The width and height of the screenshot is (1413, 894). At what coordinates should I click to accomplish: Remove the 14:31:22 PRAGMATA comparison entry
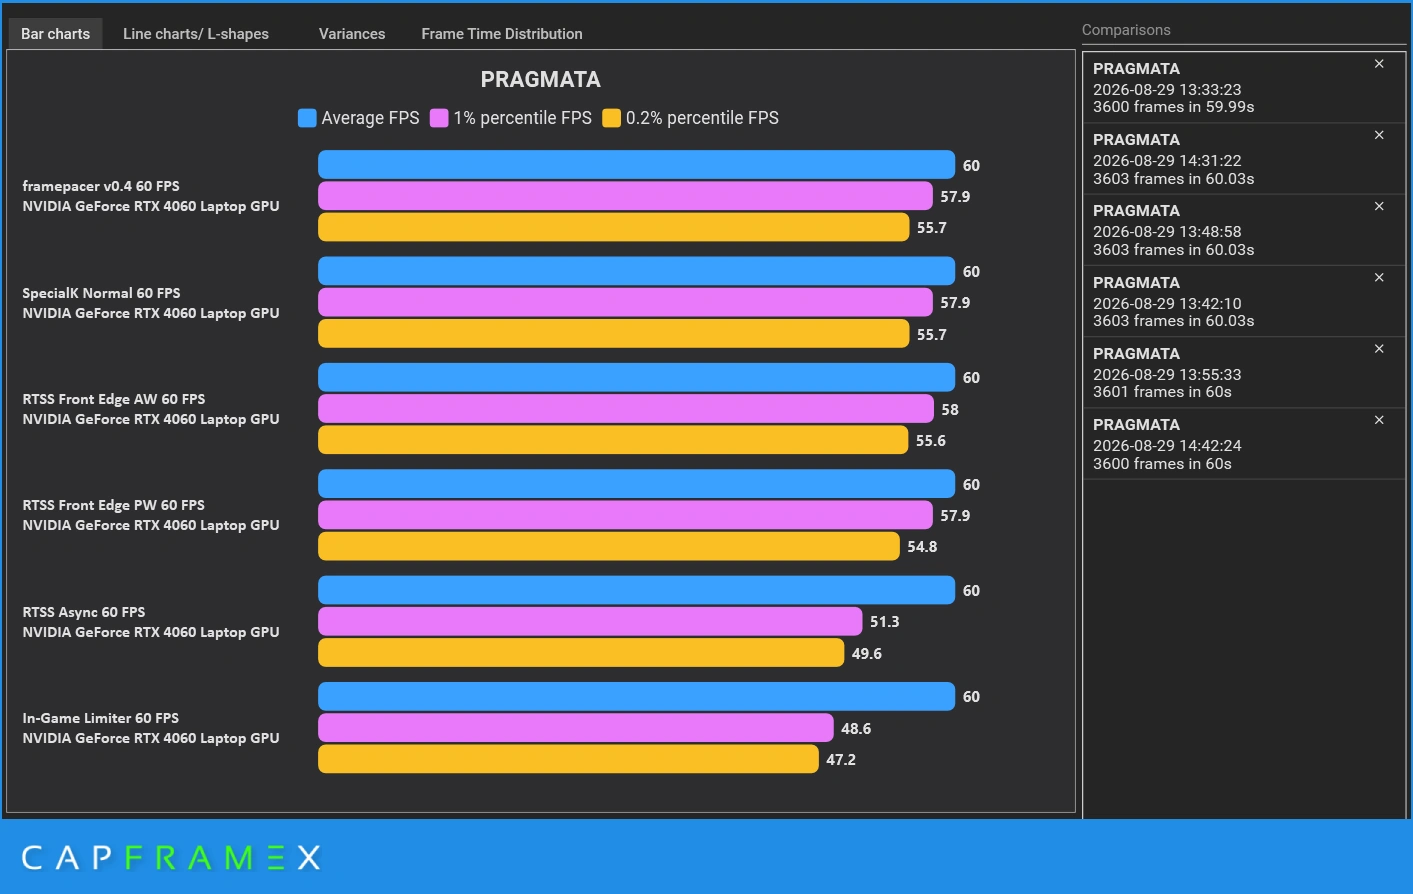click(x=1379, y=135)
